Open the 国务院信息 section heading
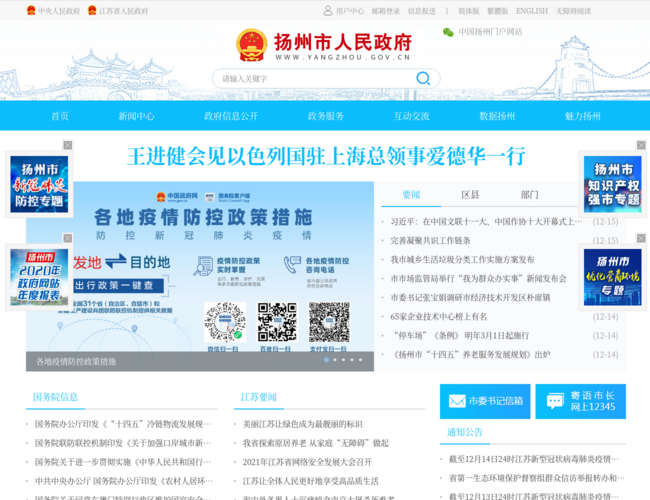Viewport: 650px width, 500px height. 56,397
